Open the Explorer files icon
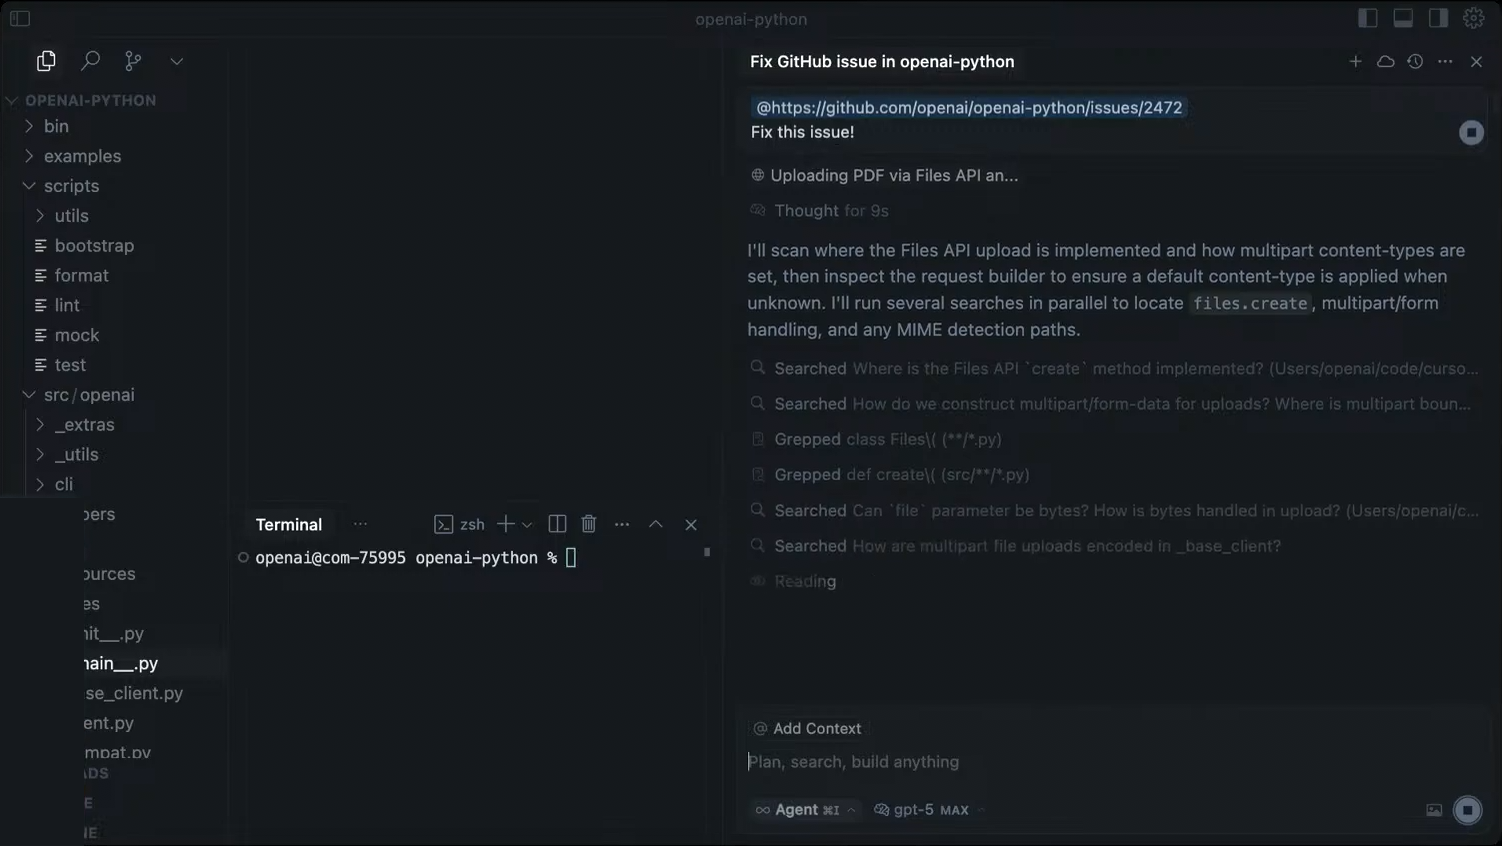Viewport: 1502px width, 846px height. tap(46, 61)
